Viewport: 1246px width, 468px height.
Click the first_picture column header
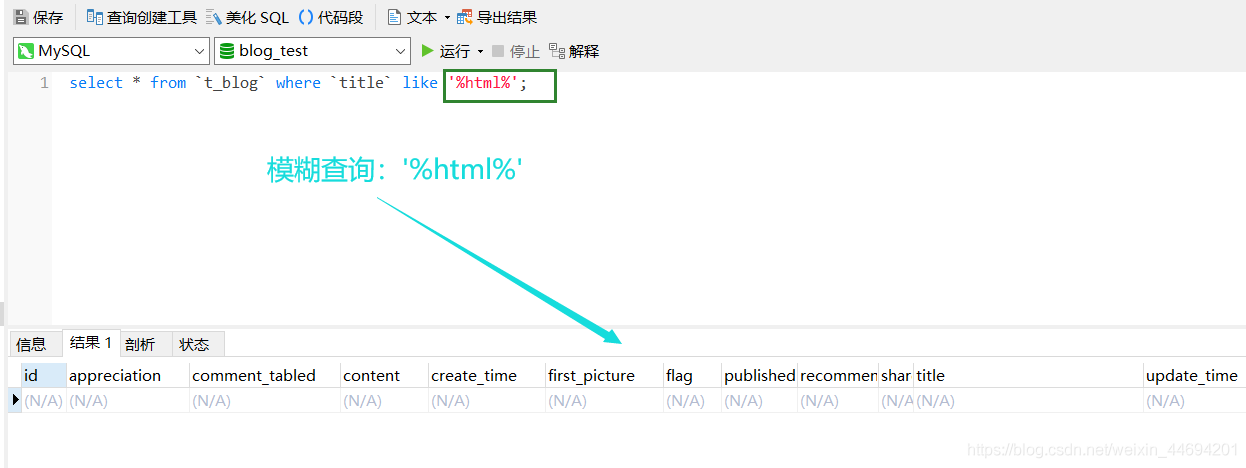[604, 375]
